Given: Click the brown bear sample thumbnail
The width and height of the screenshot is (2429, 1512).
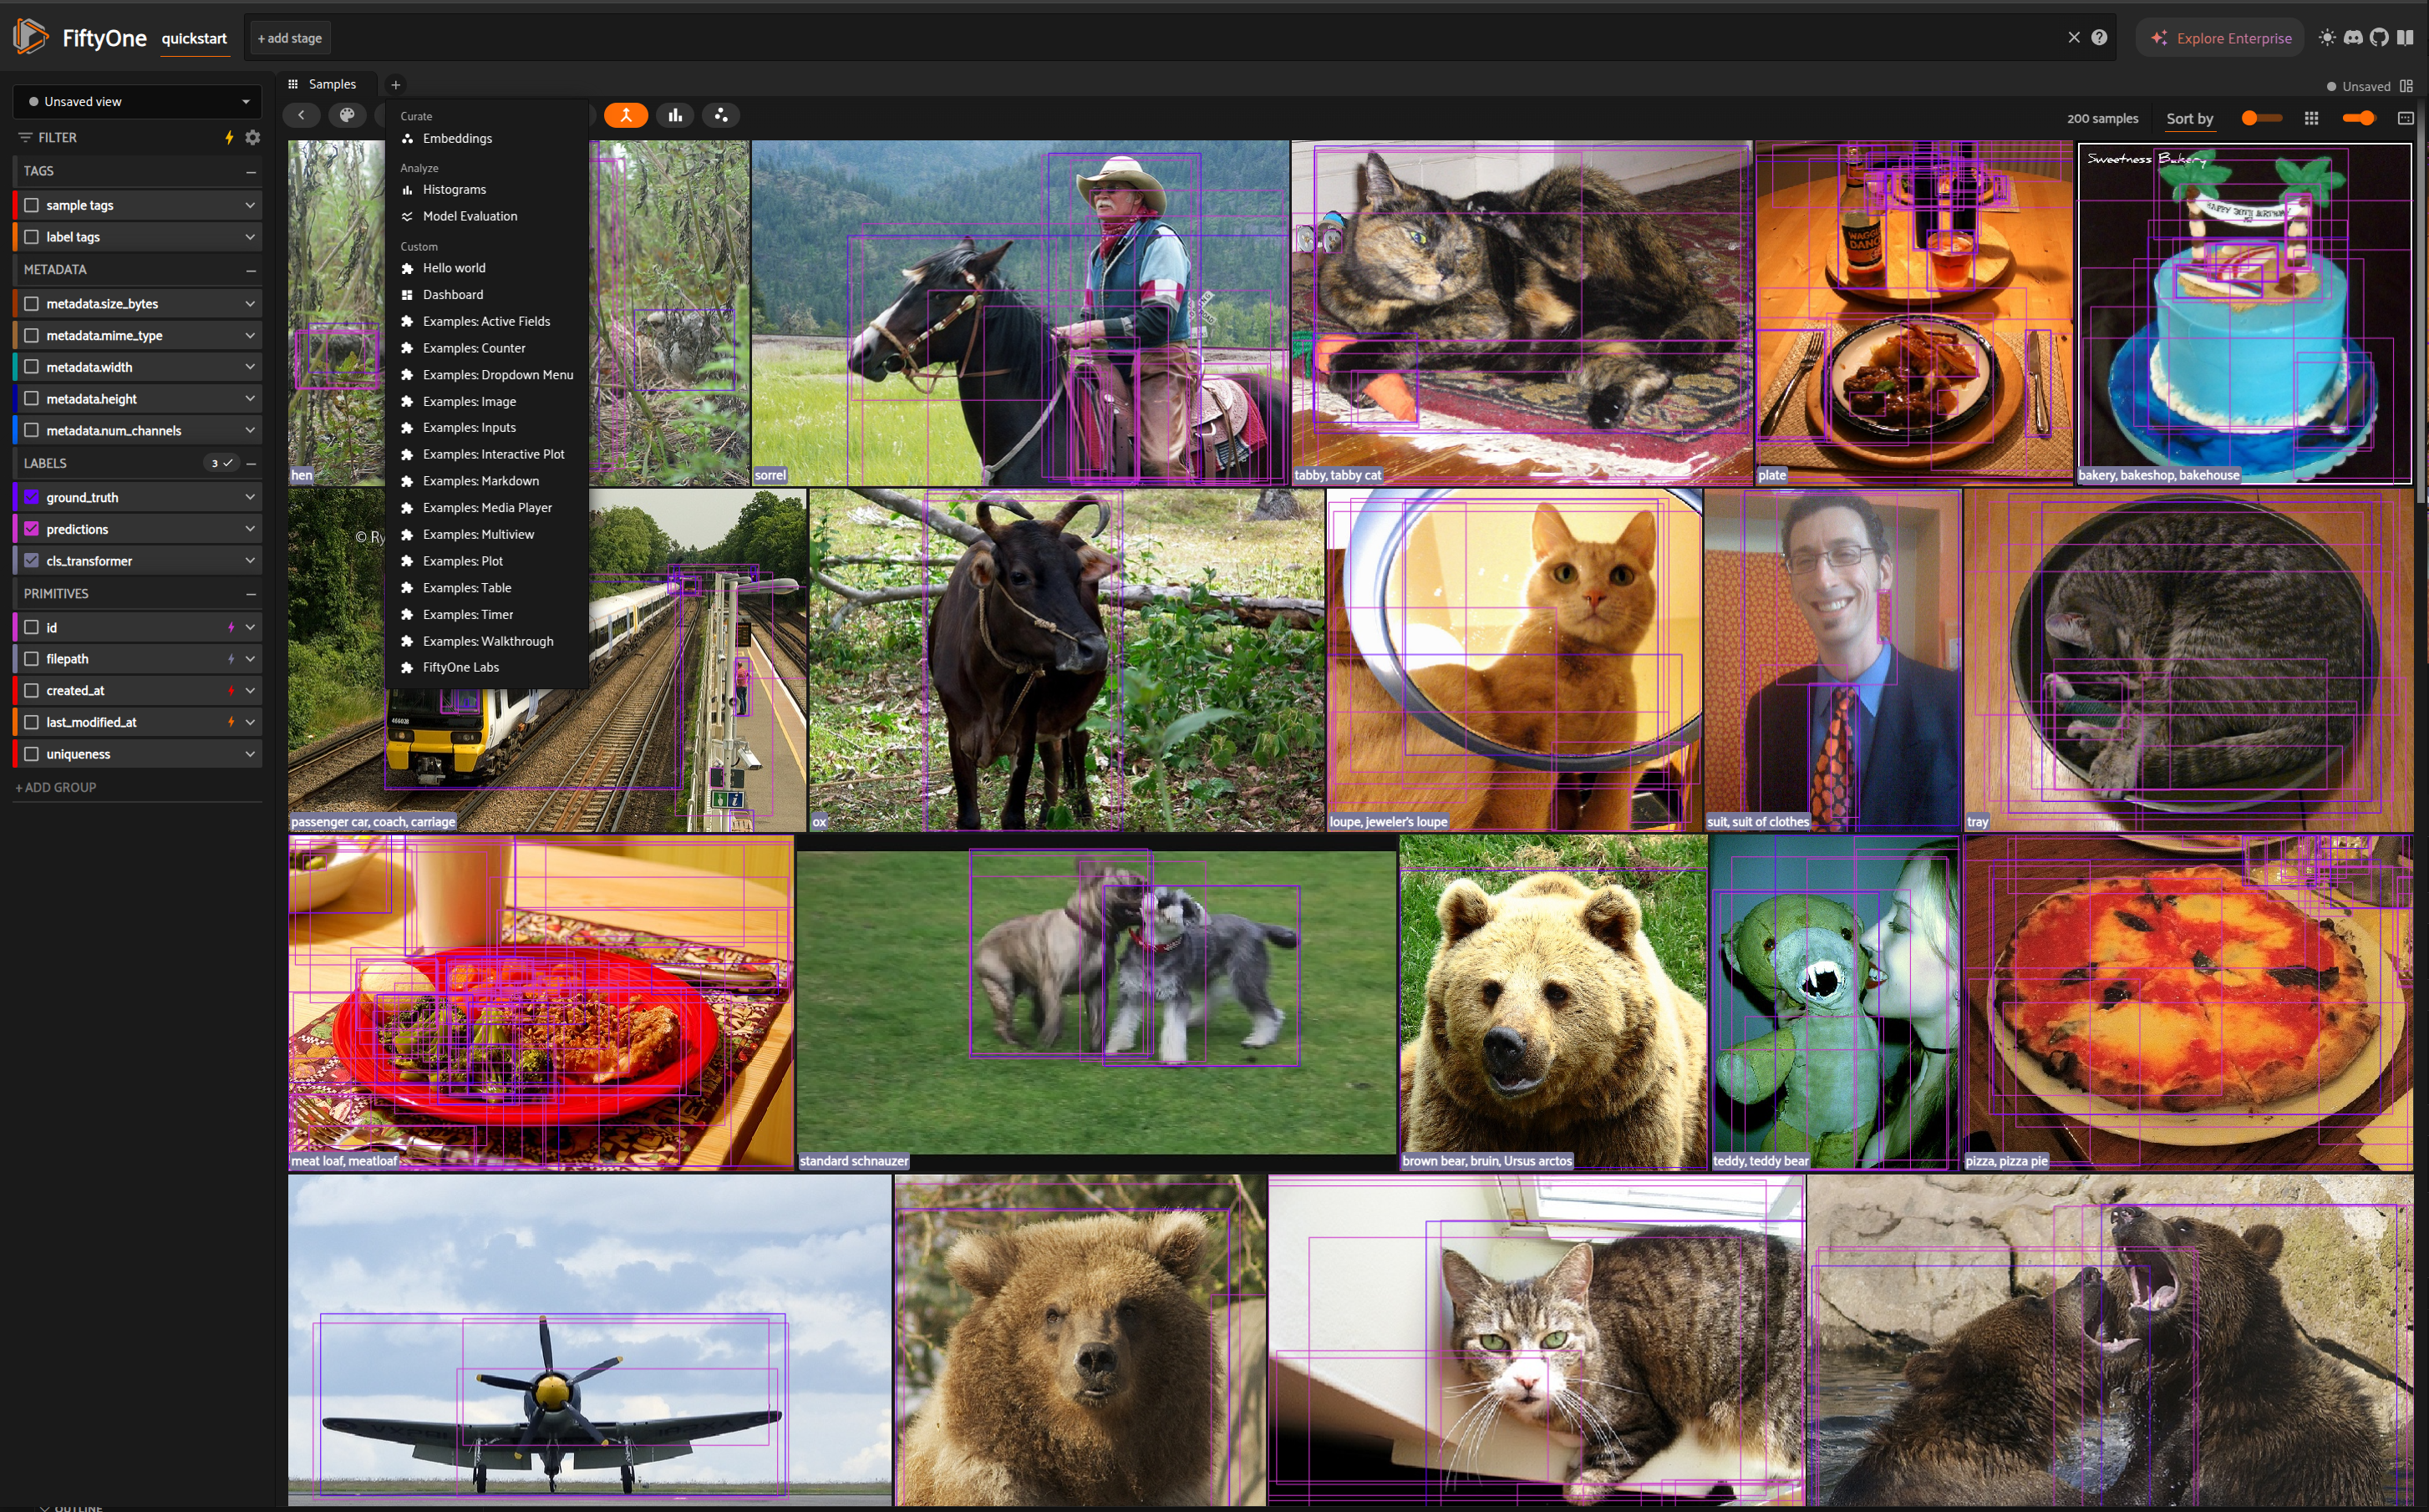Looking at the screenshot, I should 1552,1000.
